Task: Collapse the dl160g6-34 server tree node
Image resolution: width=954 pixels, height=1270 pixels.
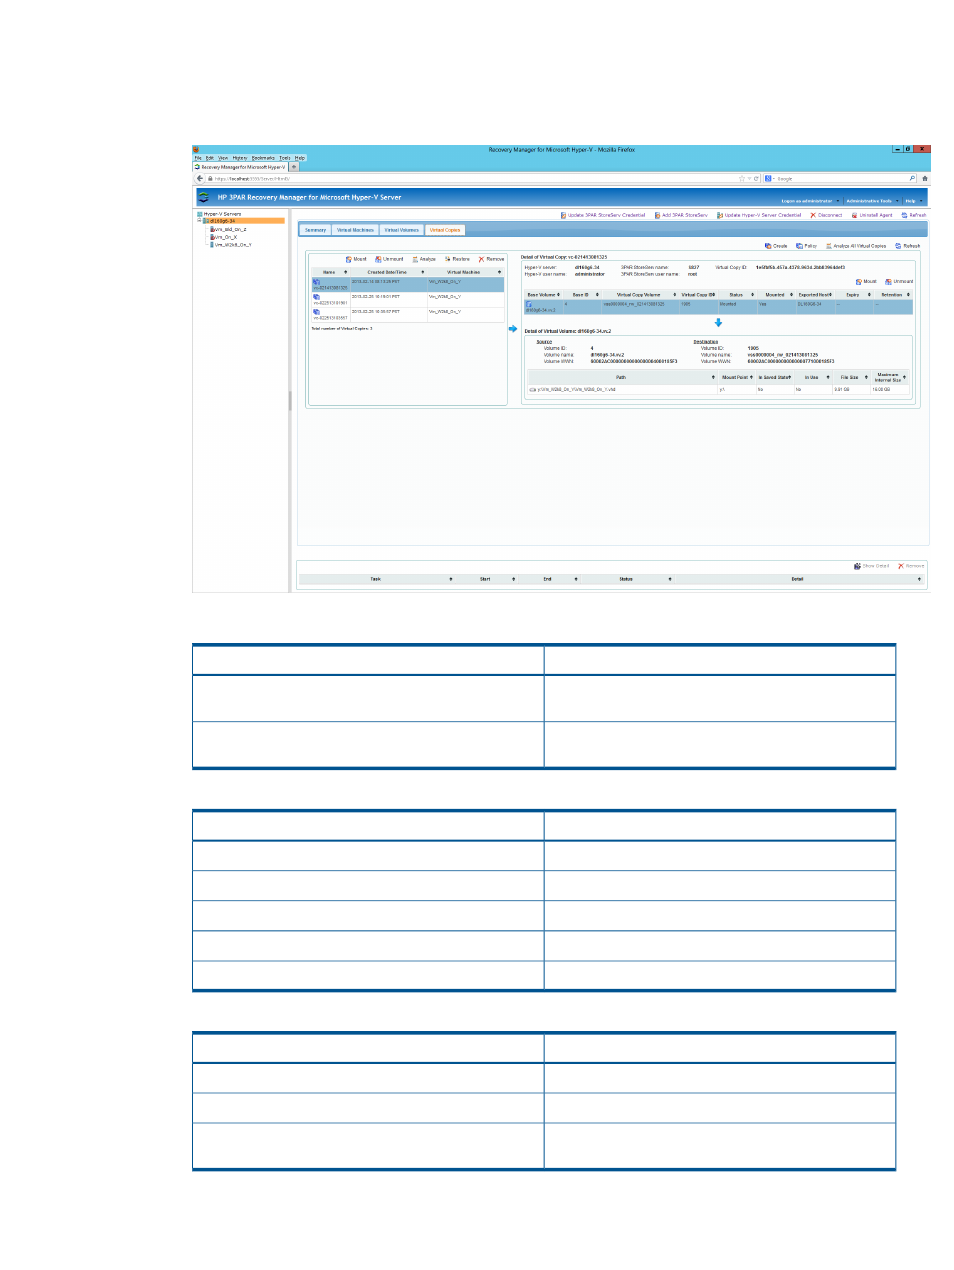Action: click(199, 221)
